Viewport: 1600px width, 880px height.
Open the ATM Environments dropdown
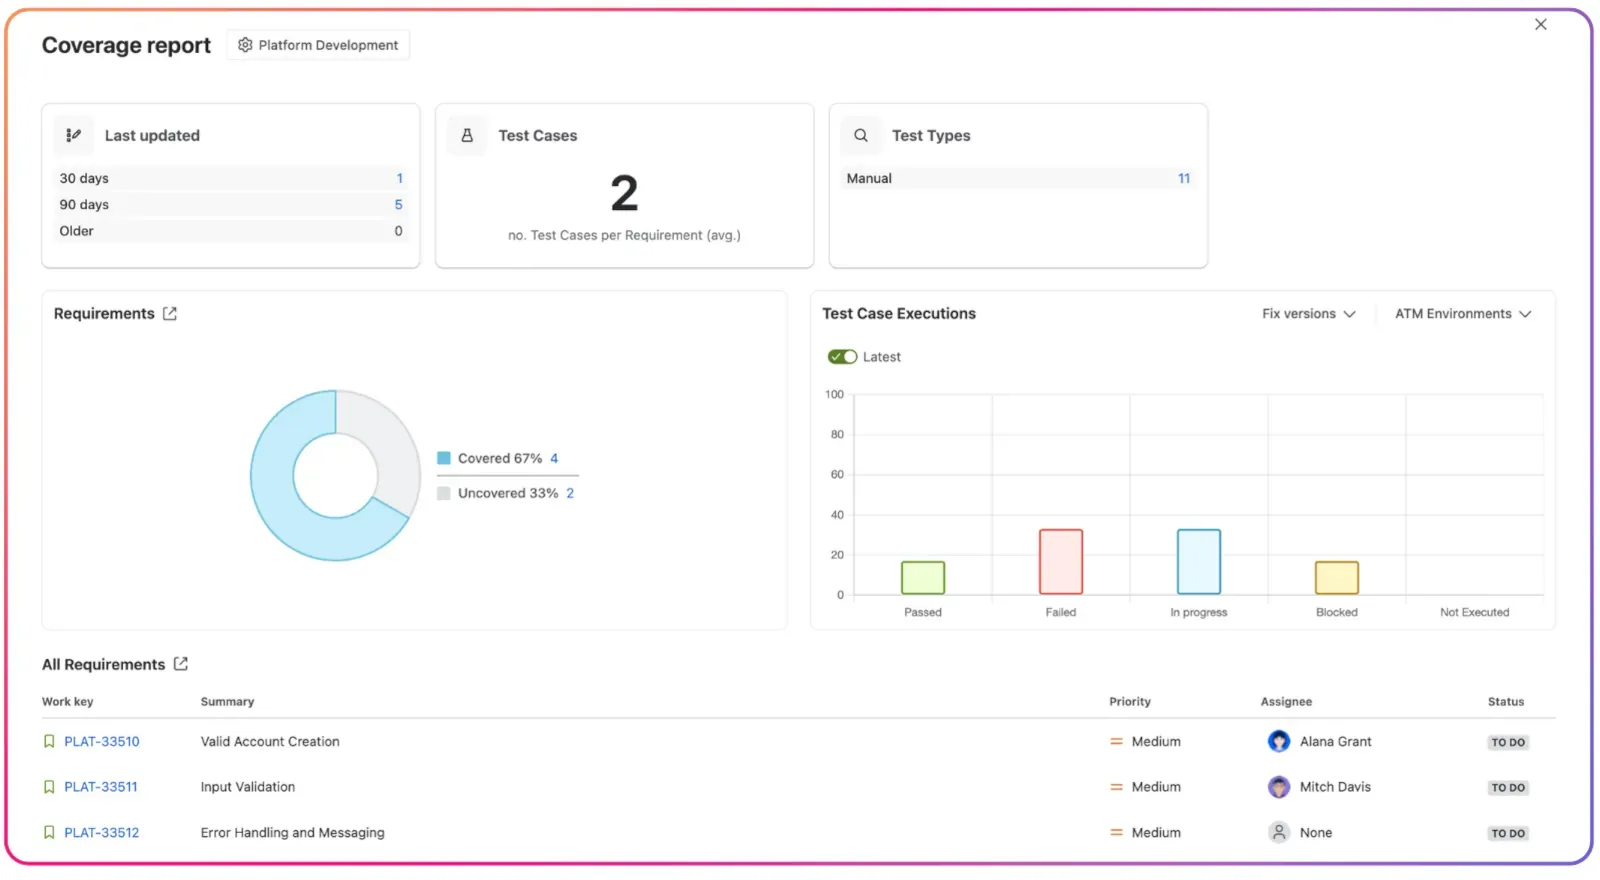coord(1462,314)
